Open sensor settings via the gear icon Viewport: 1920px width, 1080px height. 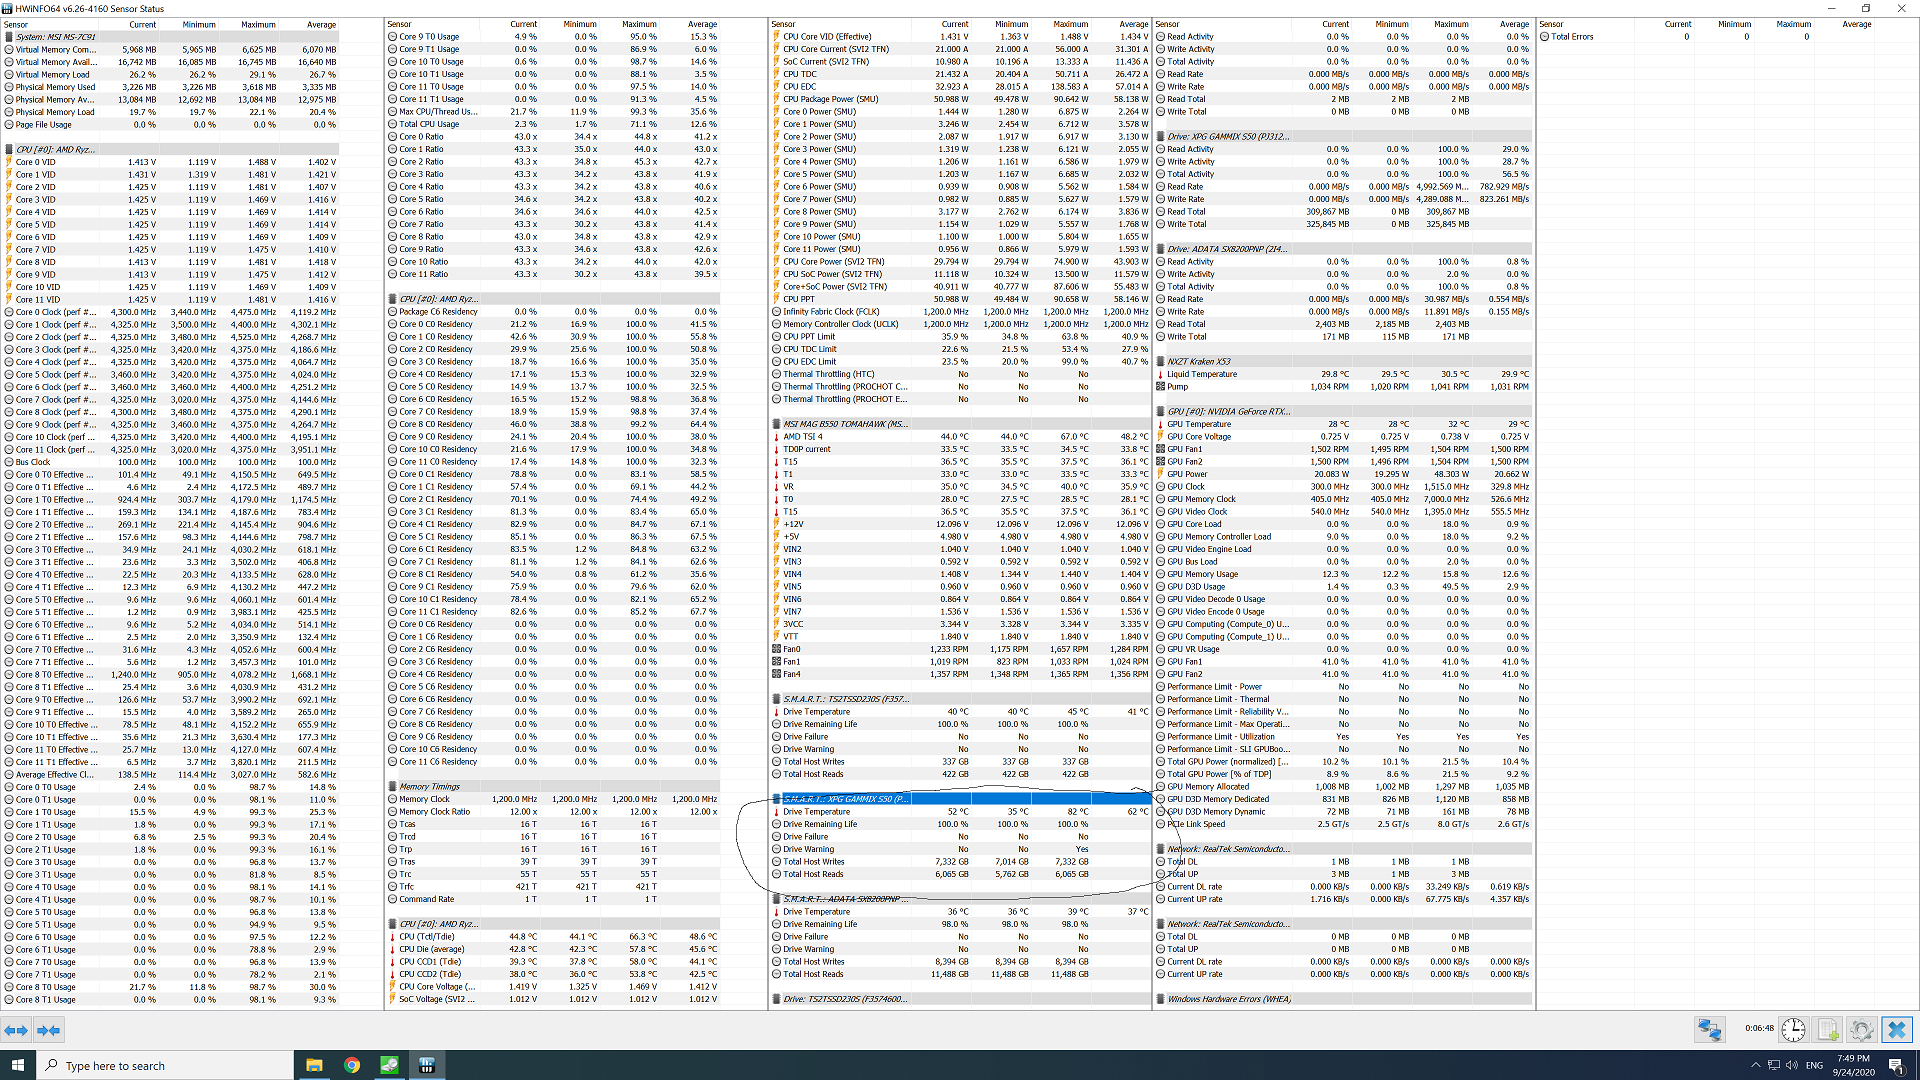click(1861, 1029)
